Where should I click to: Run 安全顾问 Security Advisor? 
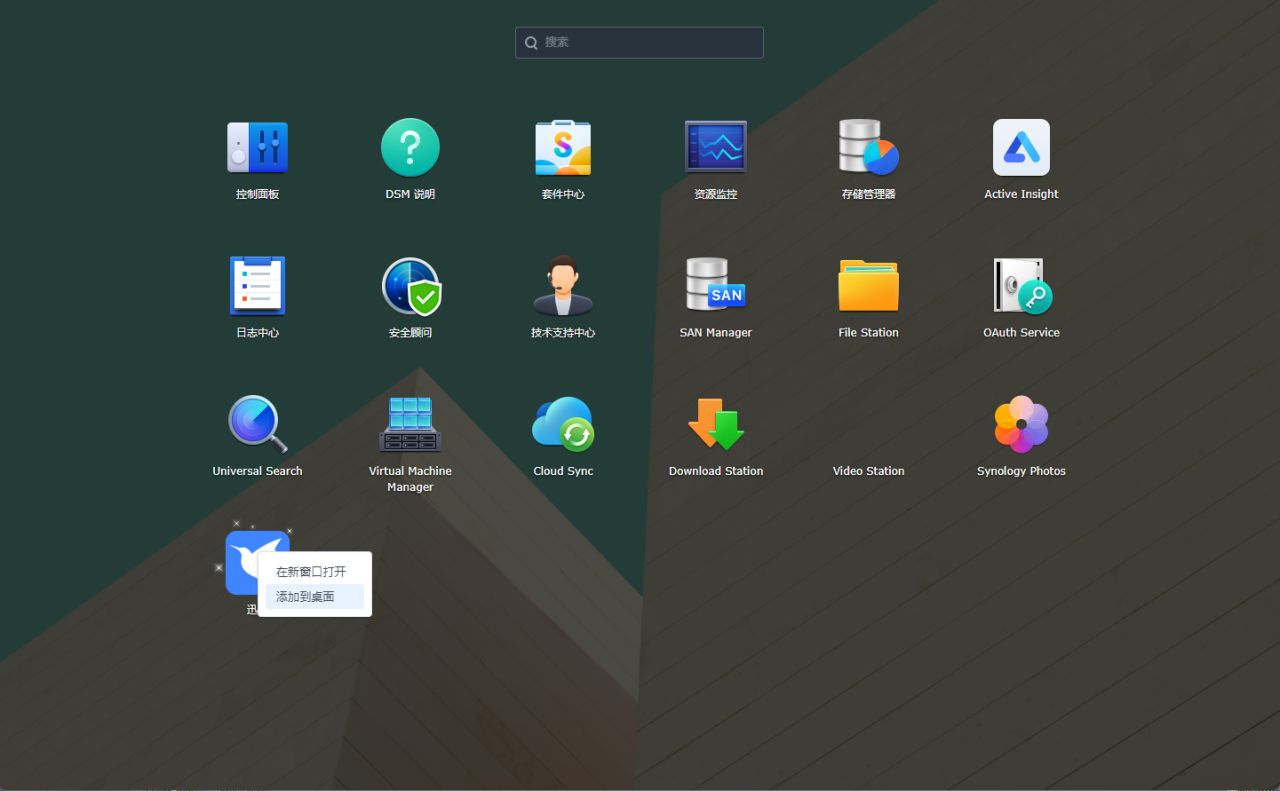tap(410, 285)
